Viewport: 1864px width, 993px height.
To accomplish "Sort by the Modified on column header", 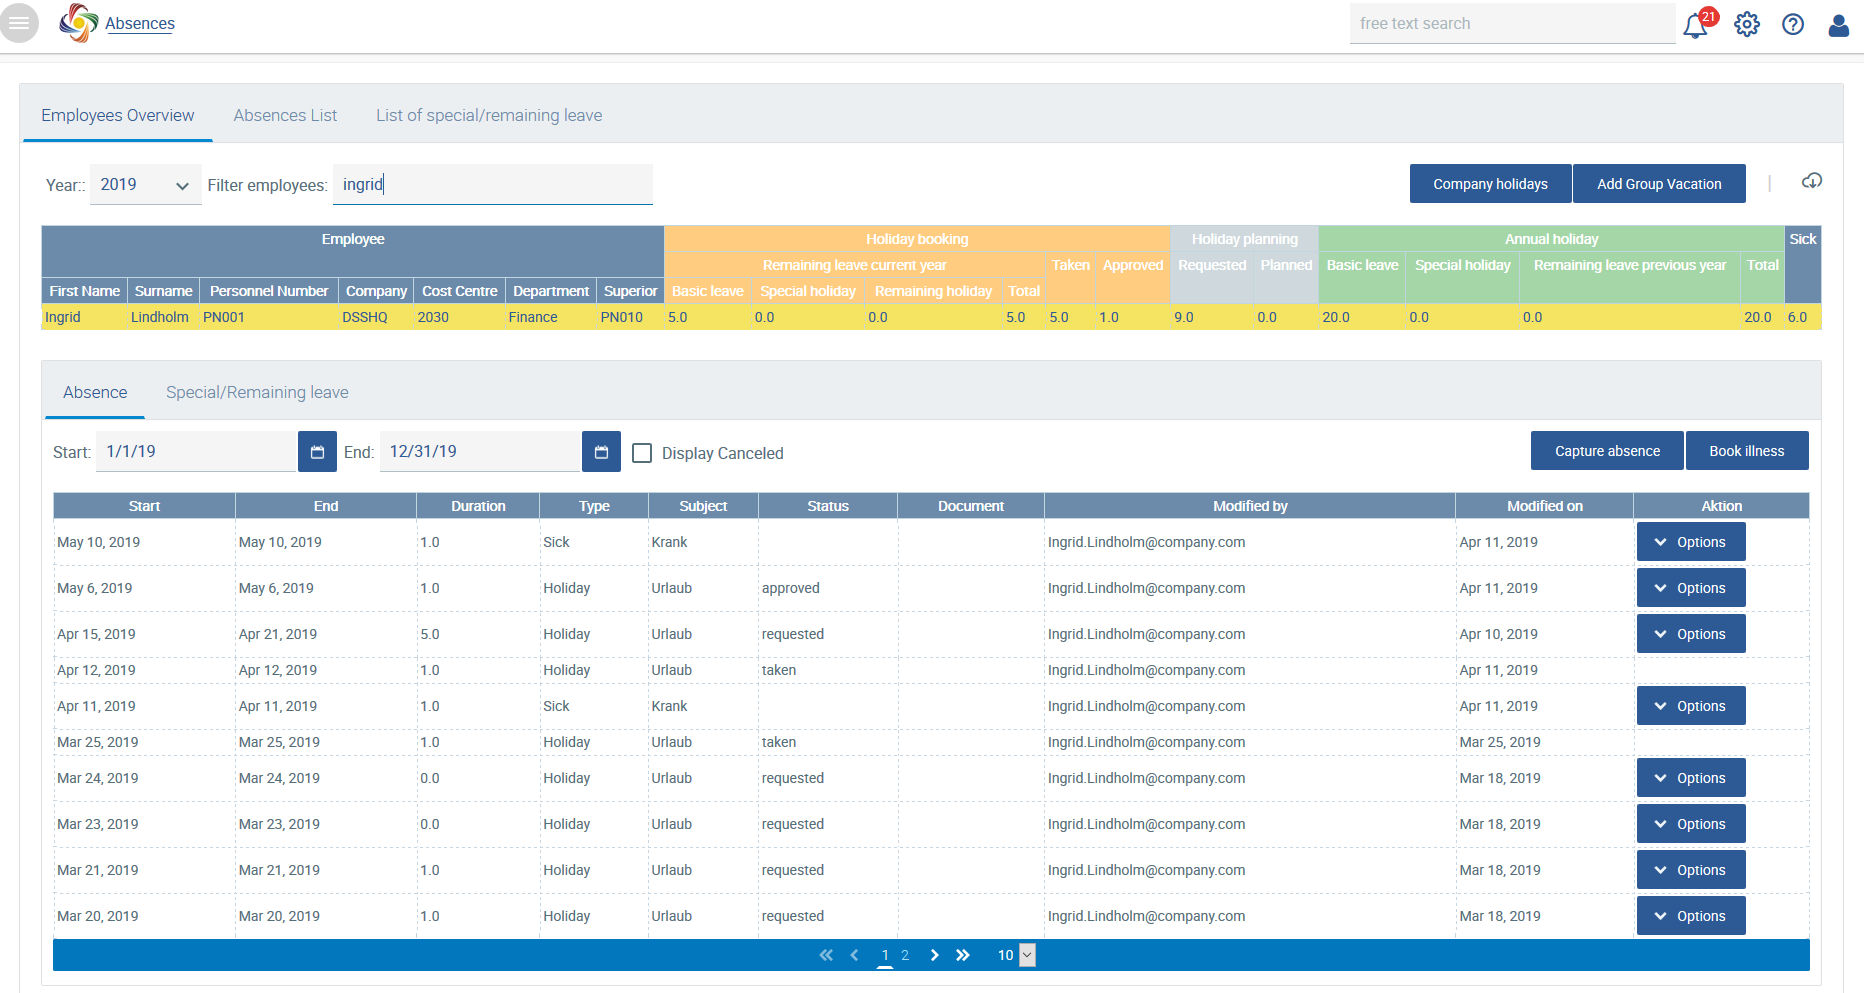I will (x=1544, y=506).
